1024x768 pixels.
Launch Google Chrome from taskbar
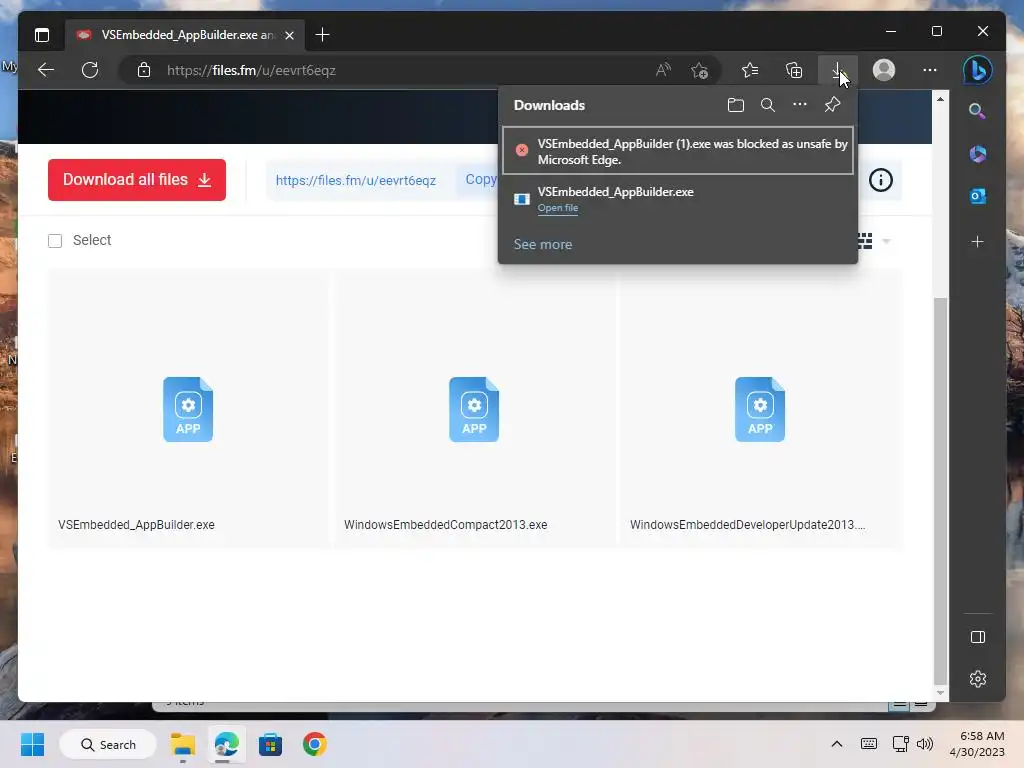point(314,744)
